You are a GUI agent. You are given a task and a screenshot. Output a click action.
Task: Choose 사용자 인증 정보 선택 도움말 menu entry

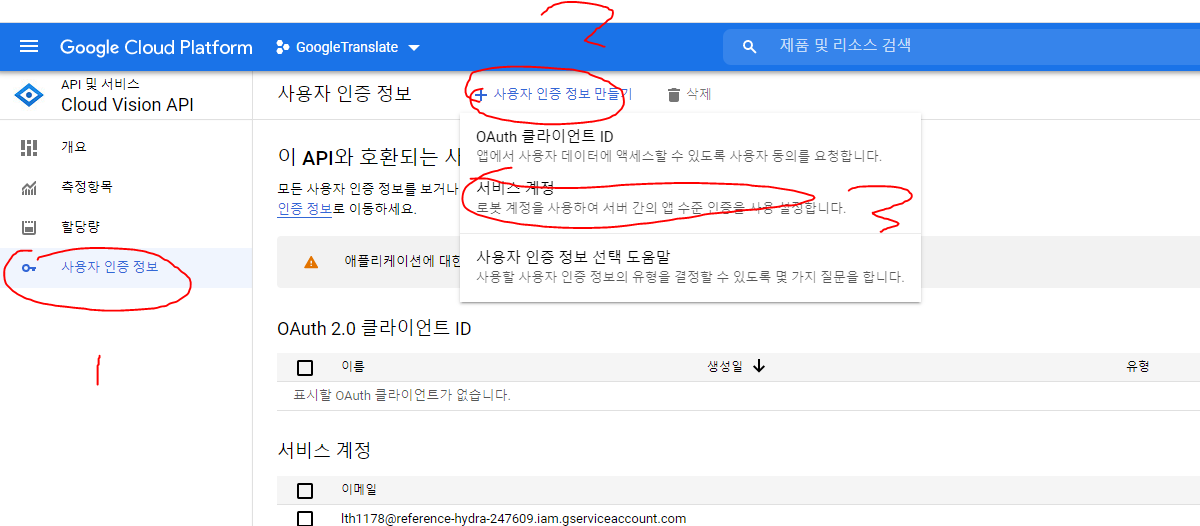pos(690,266)
